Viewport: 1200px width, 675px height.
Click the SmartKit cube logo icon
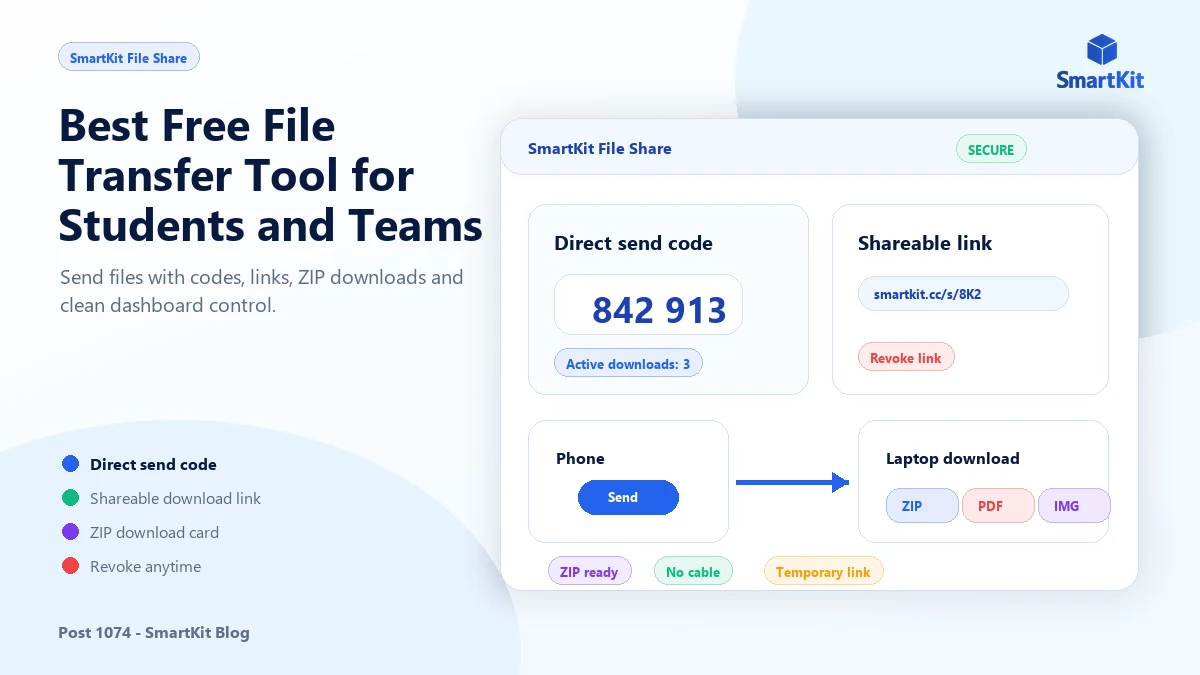[x=1101, y=50]
